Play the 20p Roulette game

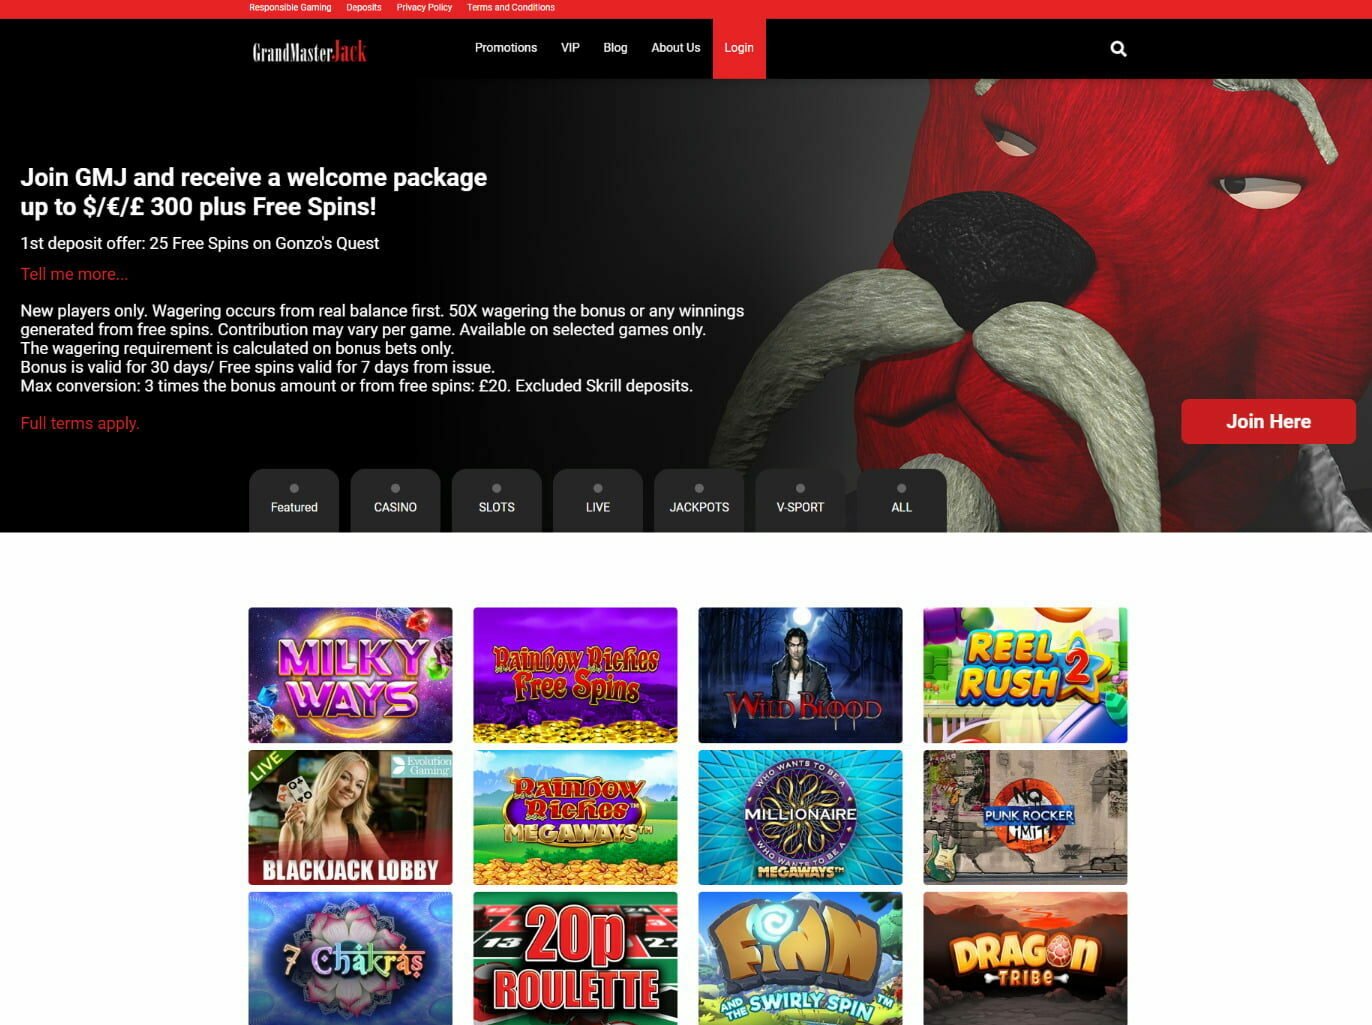point(575,958)
